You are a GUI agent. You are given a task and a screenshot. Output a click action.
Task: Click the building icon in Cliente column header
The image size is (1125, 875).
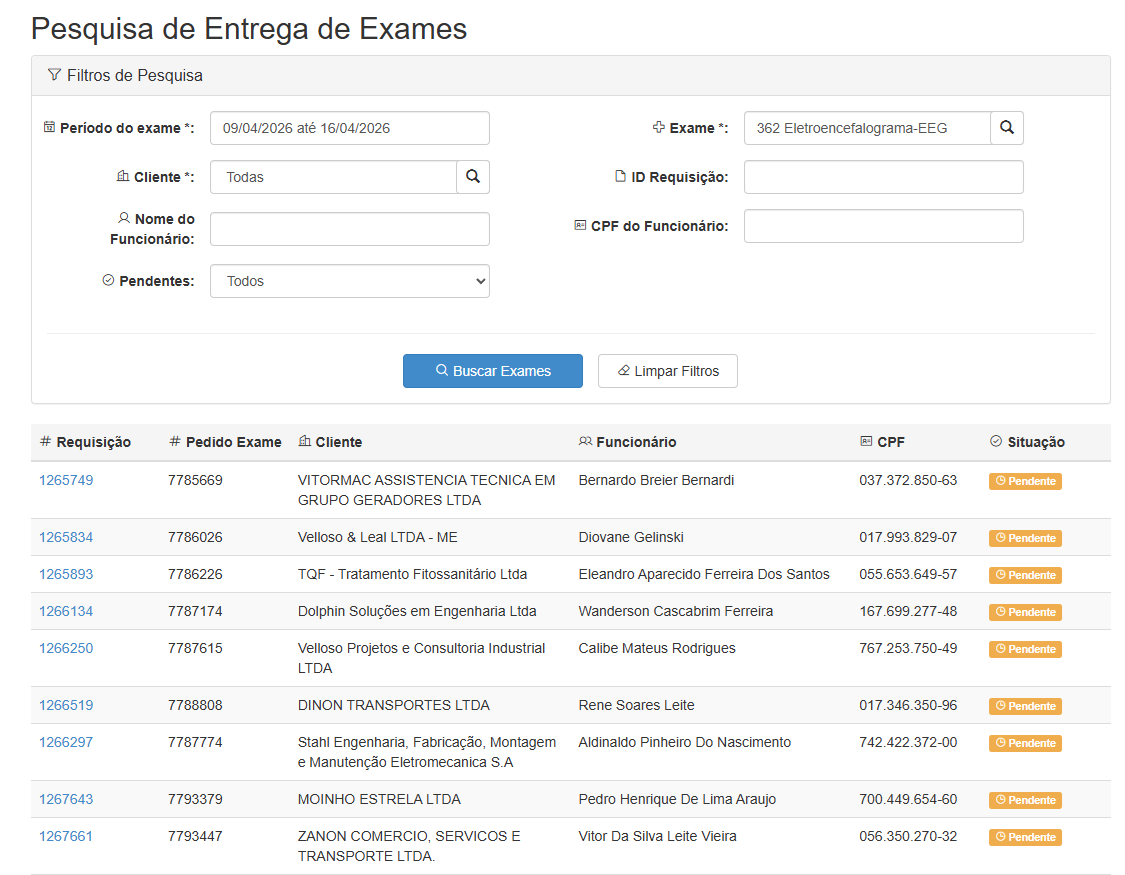(304, 441)
